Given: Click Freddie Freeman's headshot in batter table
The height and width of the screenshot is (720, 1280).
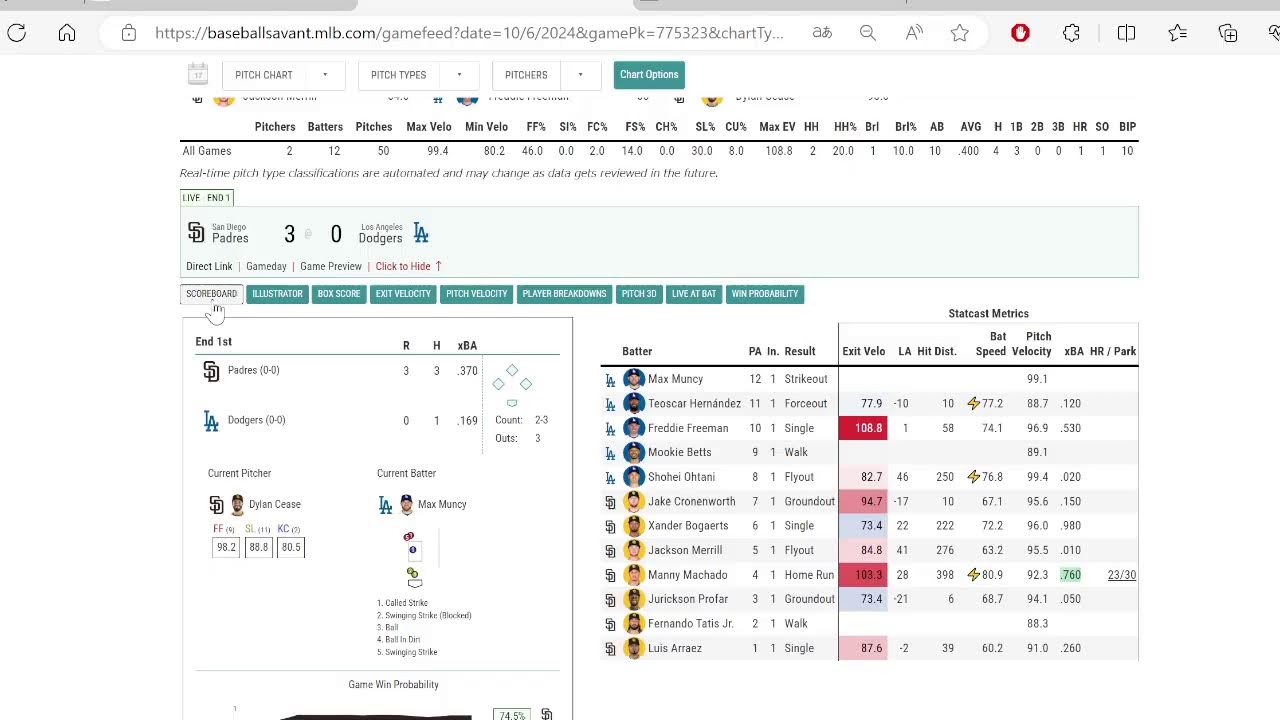Looking at the screenshot, I should click(x=634, y=428).
